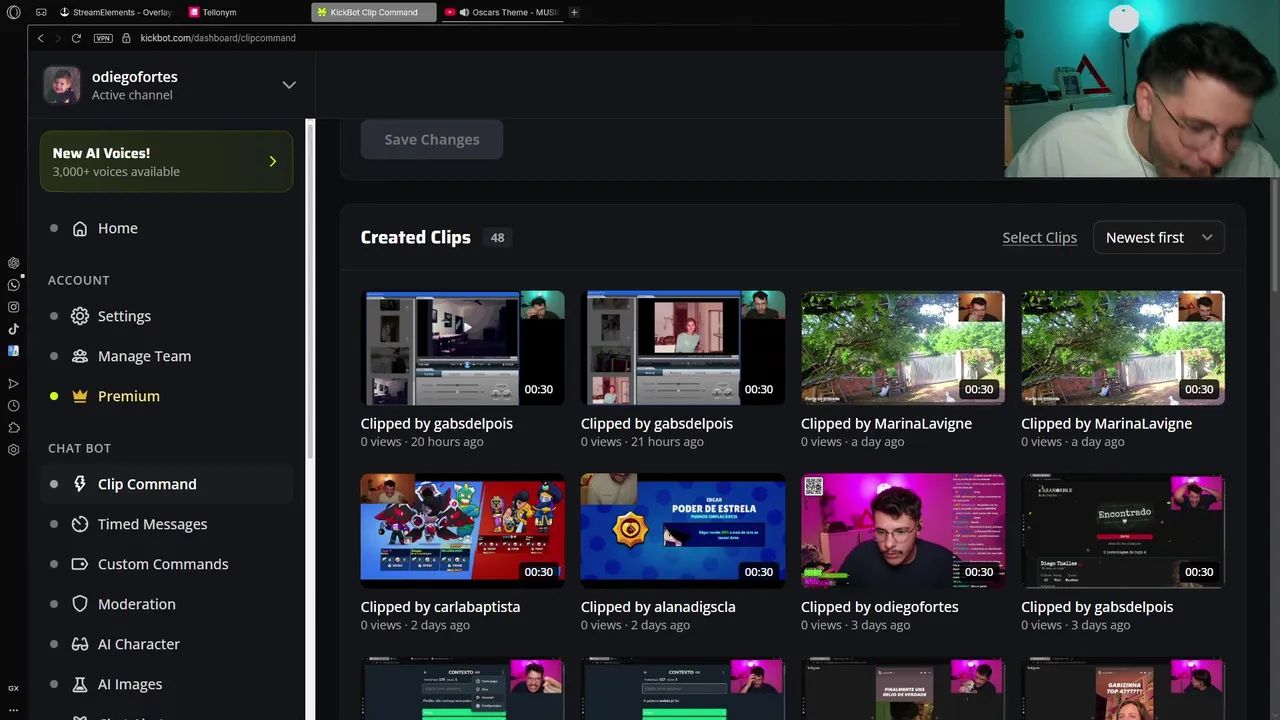Click 'Clipped by carlabaptista' title

click(440, 607)
